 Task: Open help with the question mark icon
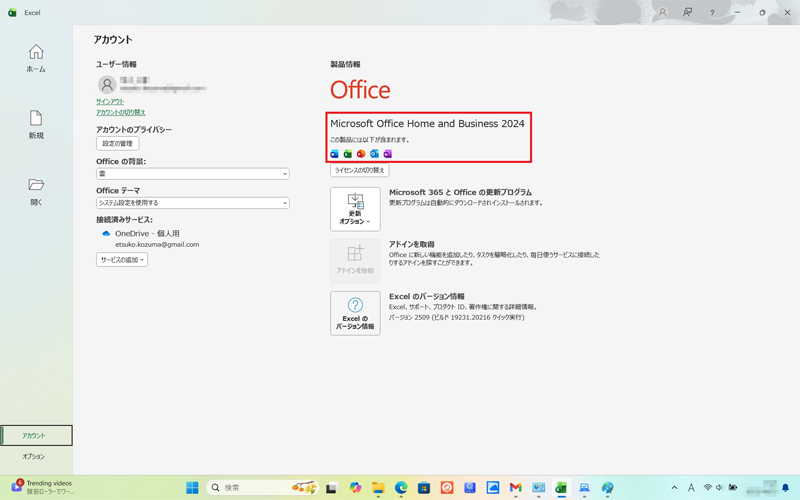coord(712,13)
